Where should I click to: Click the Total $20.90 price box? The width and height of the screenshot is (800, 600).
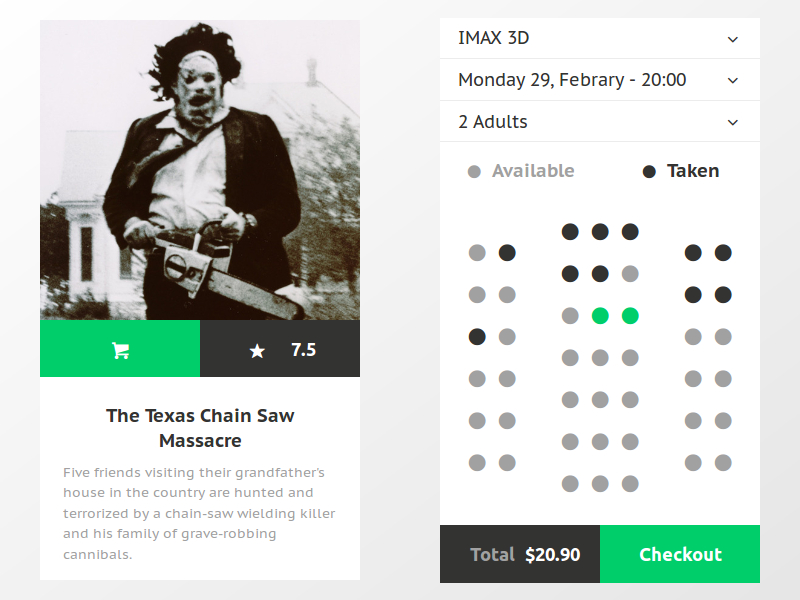[x=520, y=554]
